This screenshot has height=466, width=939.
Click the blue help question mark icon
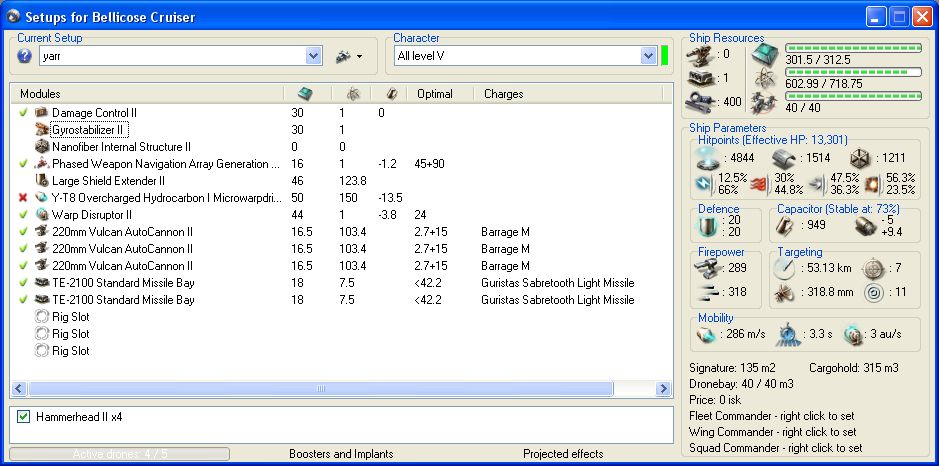[x=24, y=56]
